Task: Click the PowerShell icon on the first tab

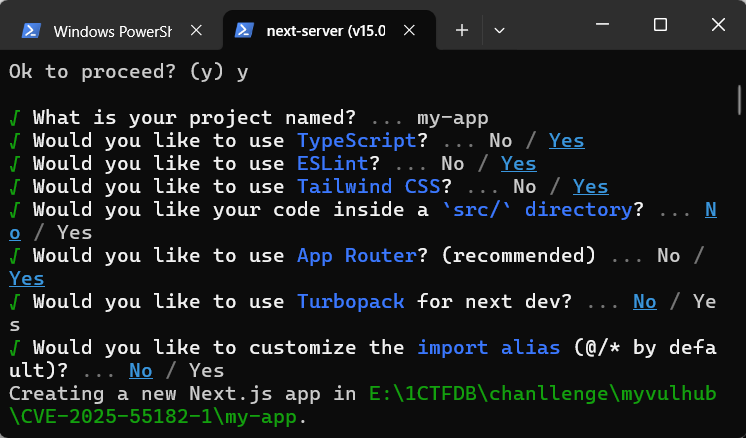Action: pyautogui.click(x=32, y=31)
